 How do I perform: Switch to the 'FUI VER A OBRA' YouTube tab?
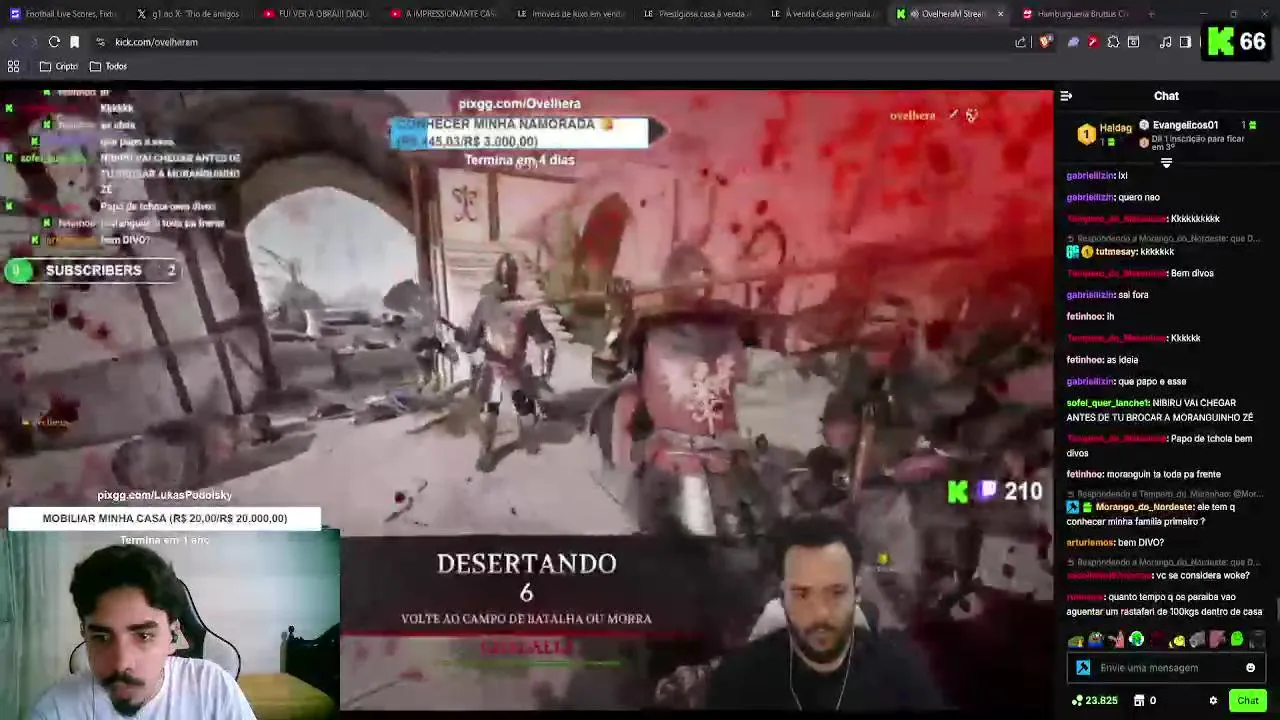point(317,14)
